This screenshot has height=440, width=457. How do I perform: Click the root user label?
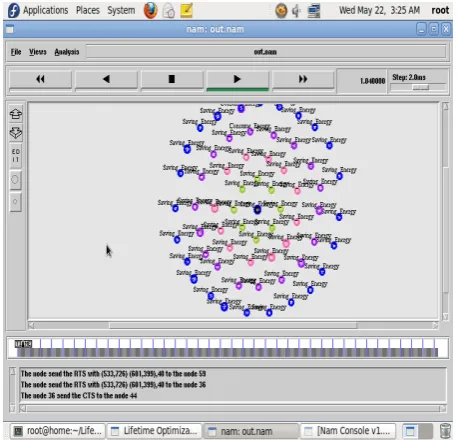click(x=440, y=10)
